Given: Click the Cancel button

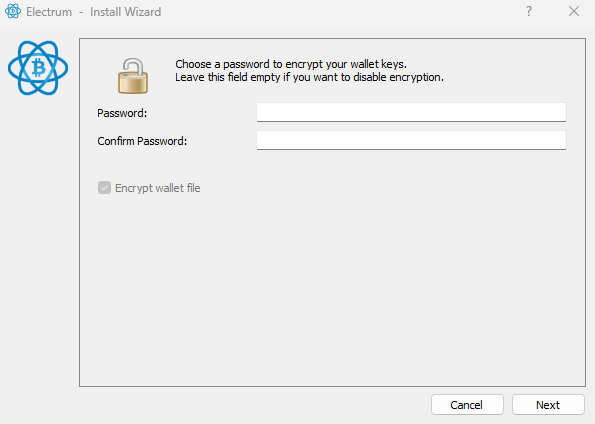Looking at the screenshot, I should tap(467, 405).
